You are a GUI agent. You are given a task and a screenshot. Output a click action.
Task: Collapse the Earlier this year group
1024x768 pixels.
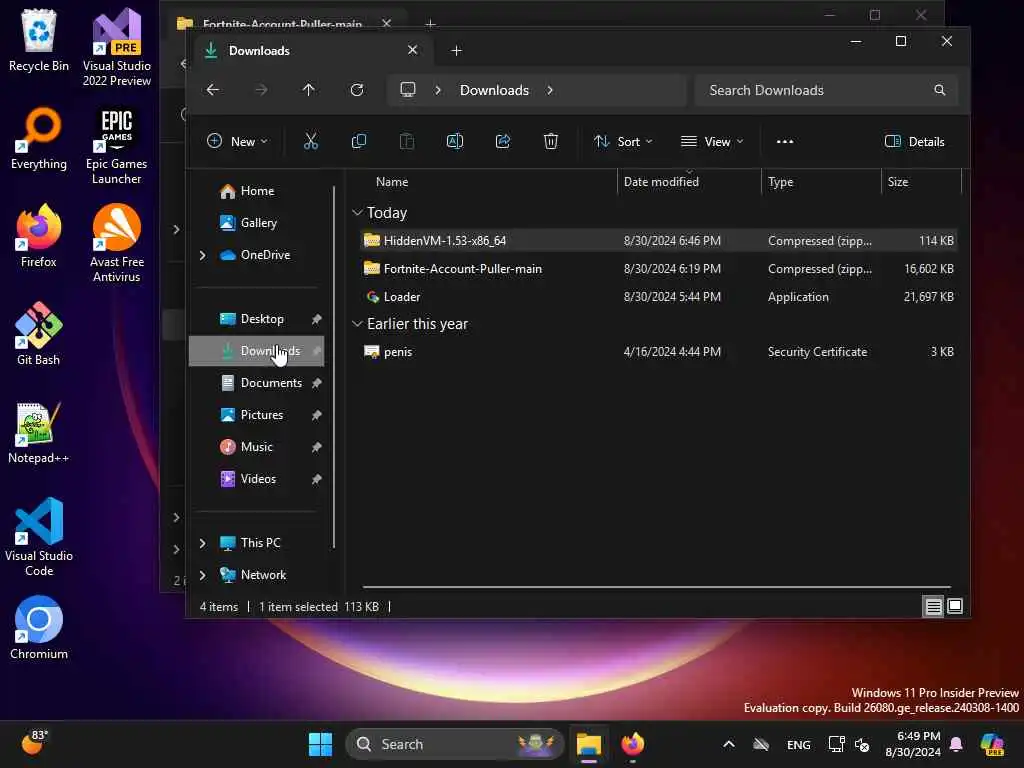click(x=357, y=323)
